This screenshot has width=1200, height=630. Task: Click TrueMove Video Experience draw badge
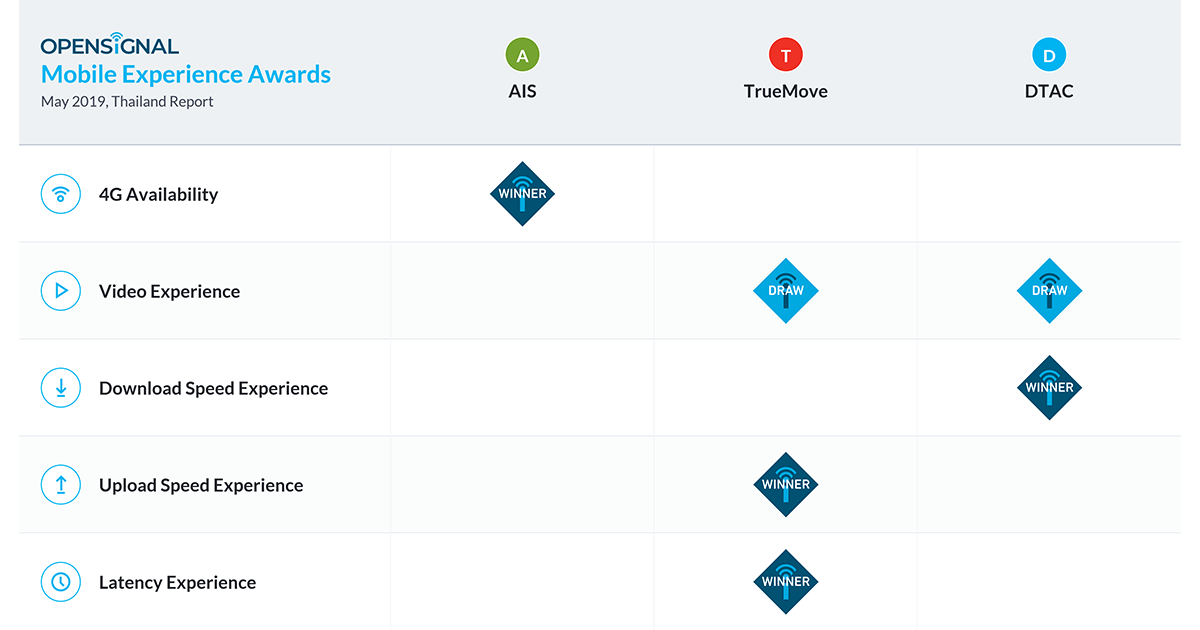(x=786, y=291)
